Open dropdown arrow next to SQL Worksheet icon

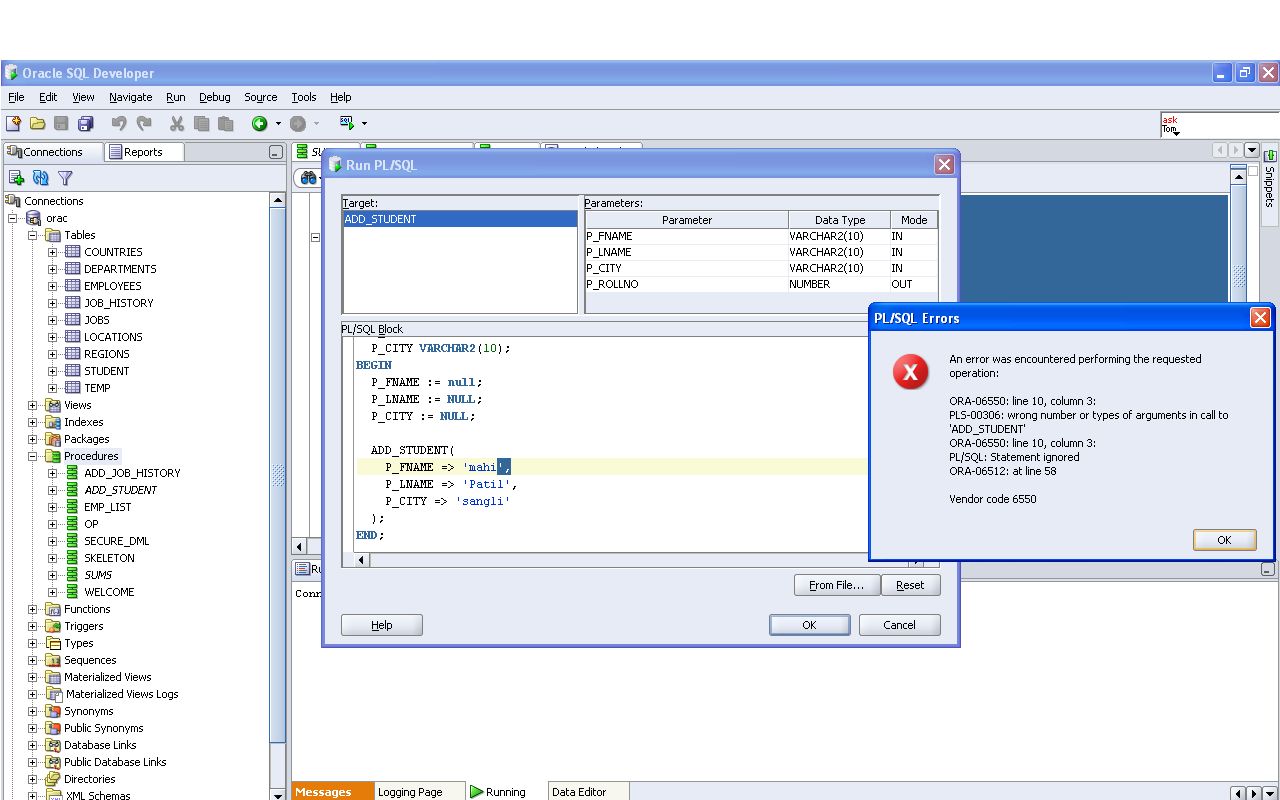point(364,124)
